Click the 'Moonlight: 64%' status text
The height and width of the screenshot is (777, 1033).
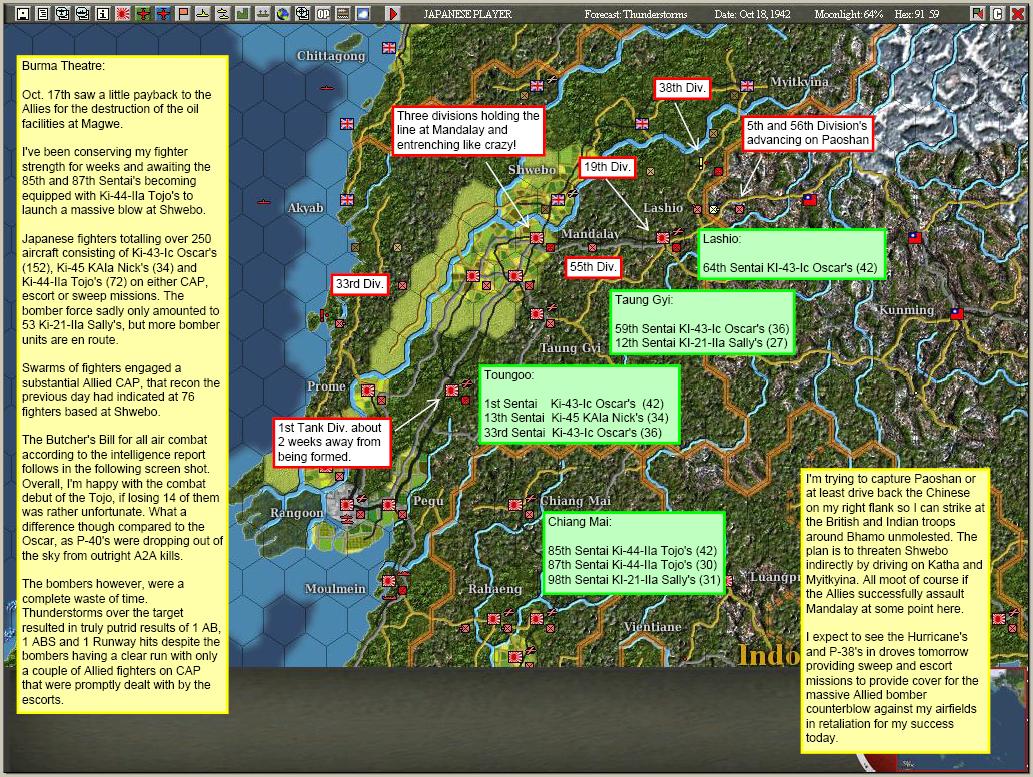[849, 14]
